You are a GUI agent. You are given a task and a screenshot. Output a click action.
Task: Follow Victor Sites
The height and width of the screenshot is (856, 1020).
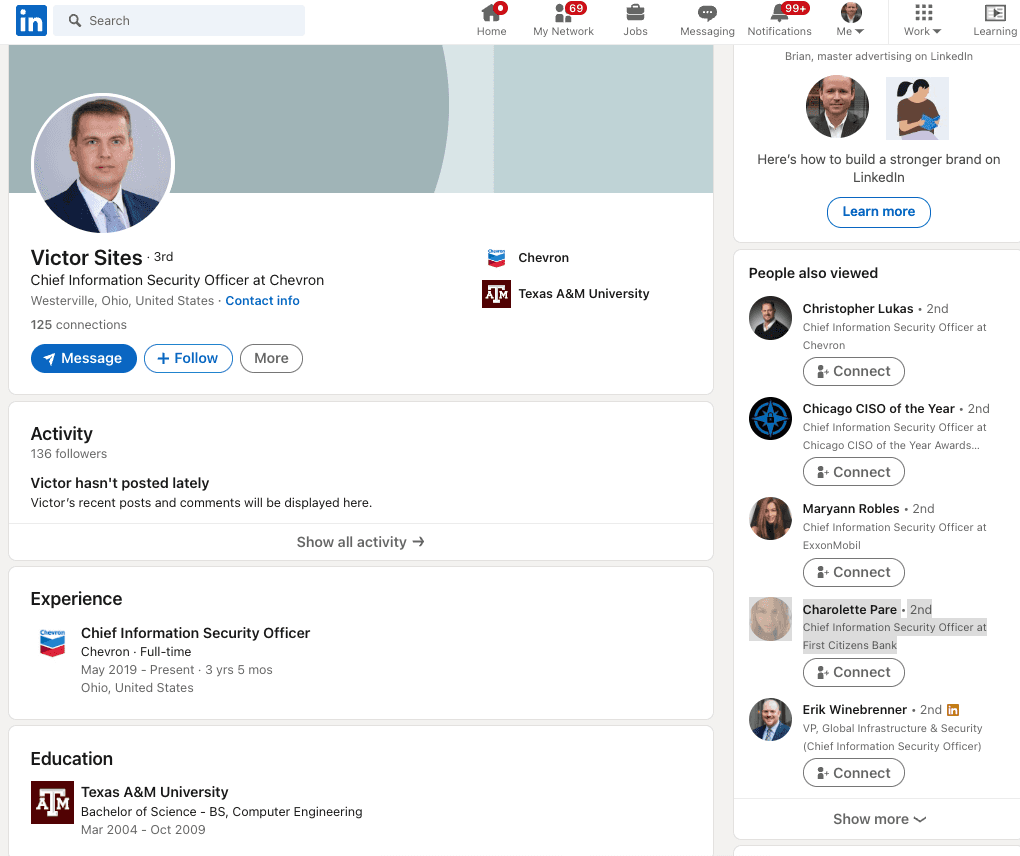[188, 358]
